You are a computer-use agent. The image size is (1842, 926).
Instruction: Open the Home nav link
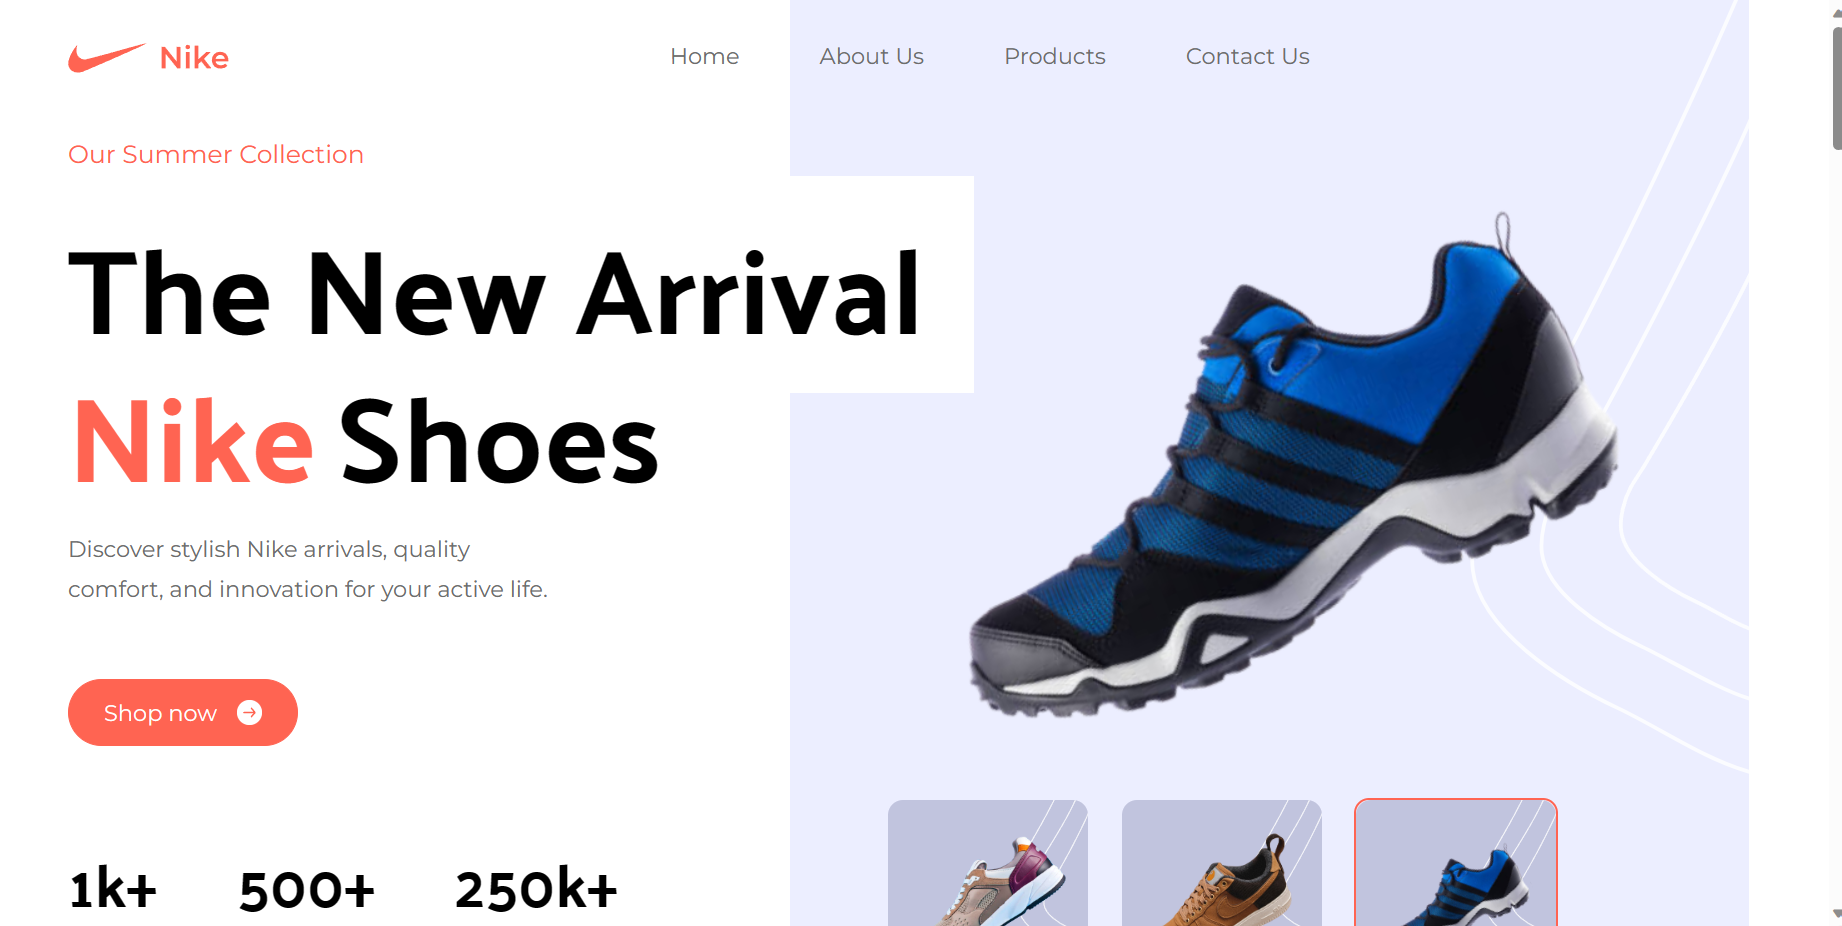pos(705,57)
